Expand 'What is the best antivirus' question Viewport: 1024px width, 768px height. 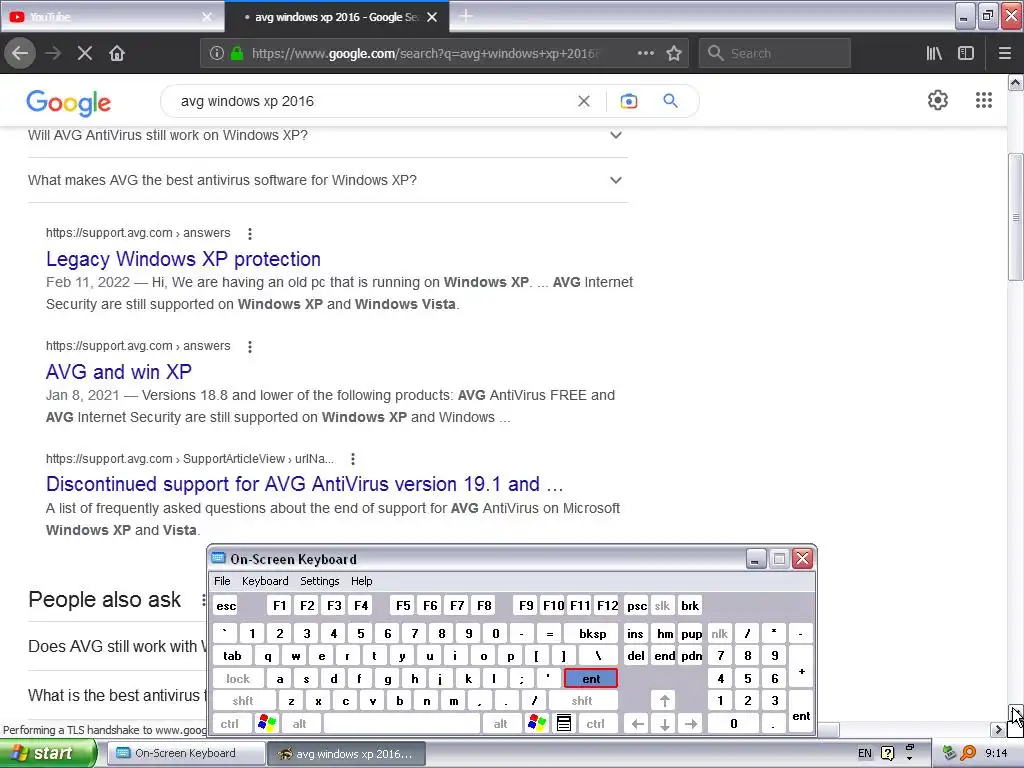pos(118,696)
